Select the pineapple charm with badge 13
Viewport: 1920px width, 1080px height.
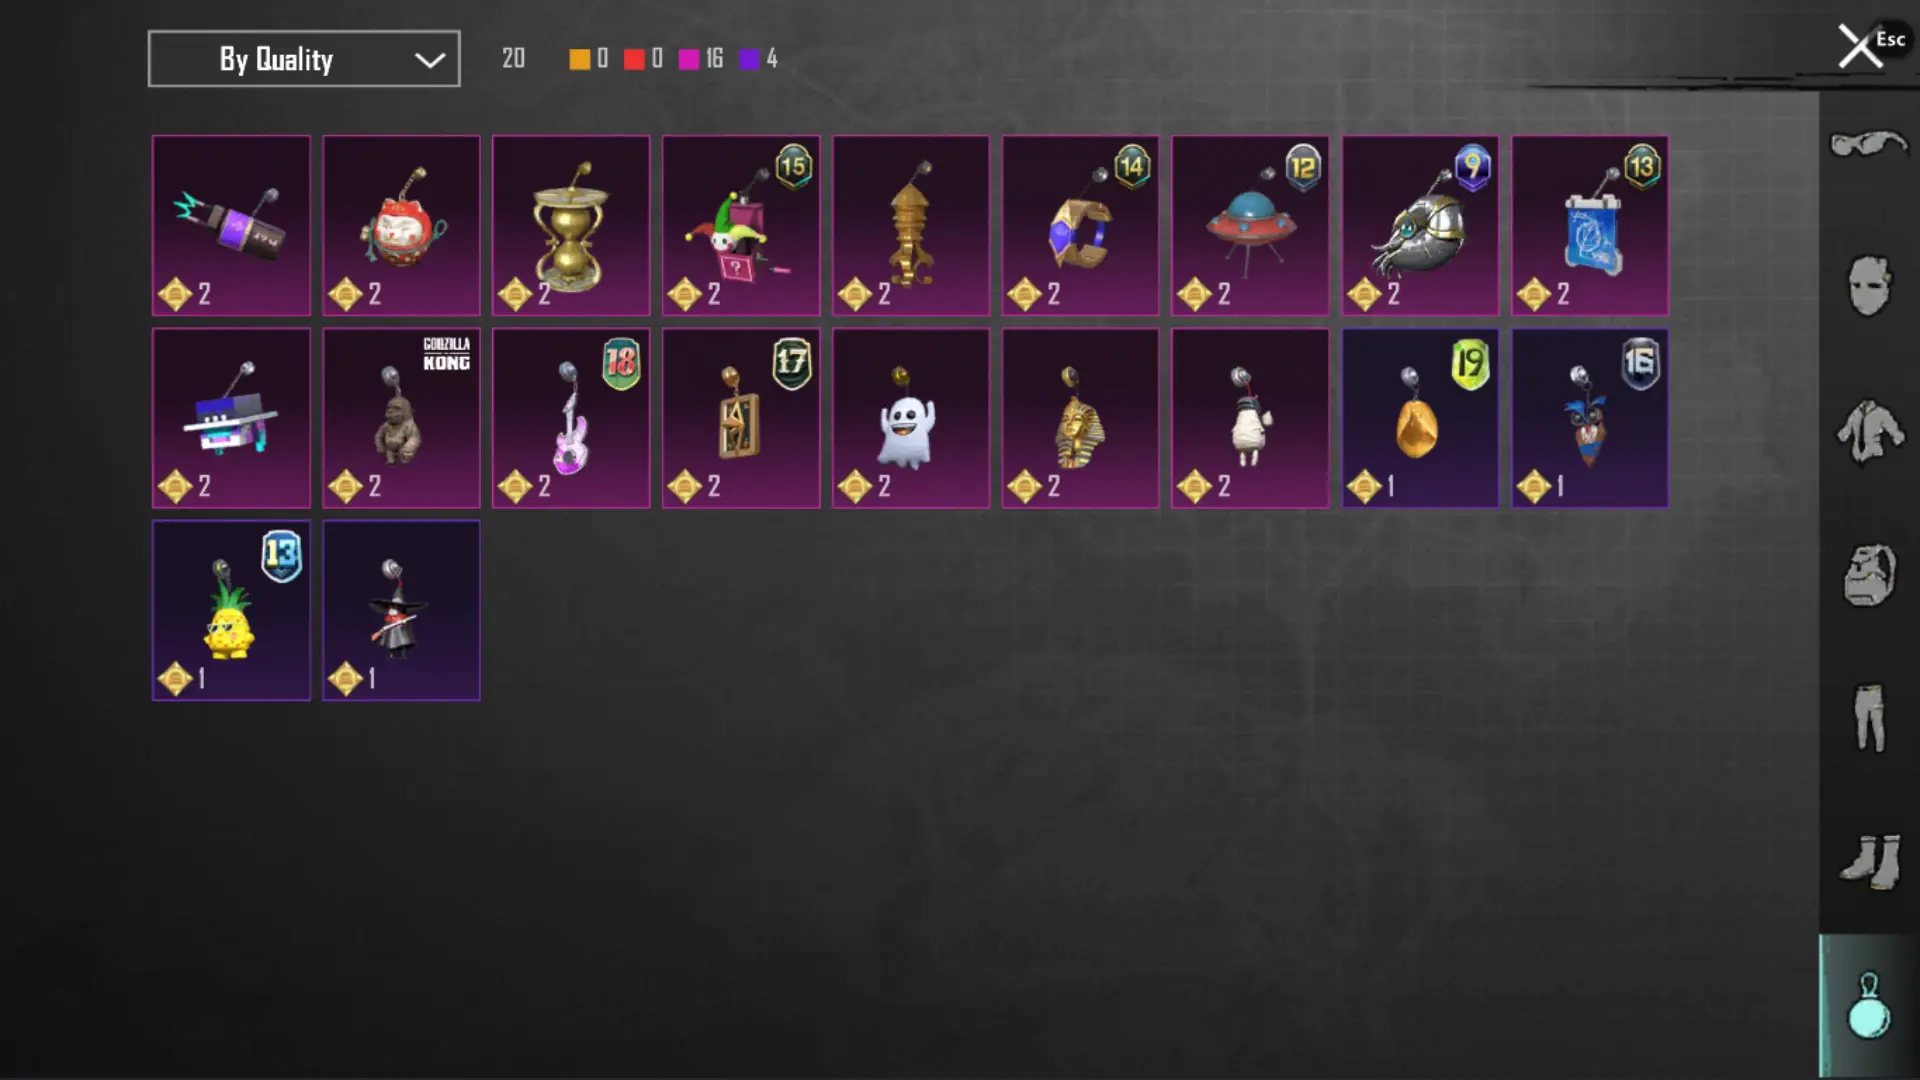coord(231,610)
